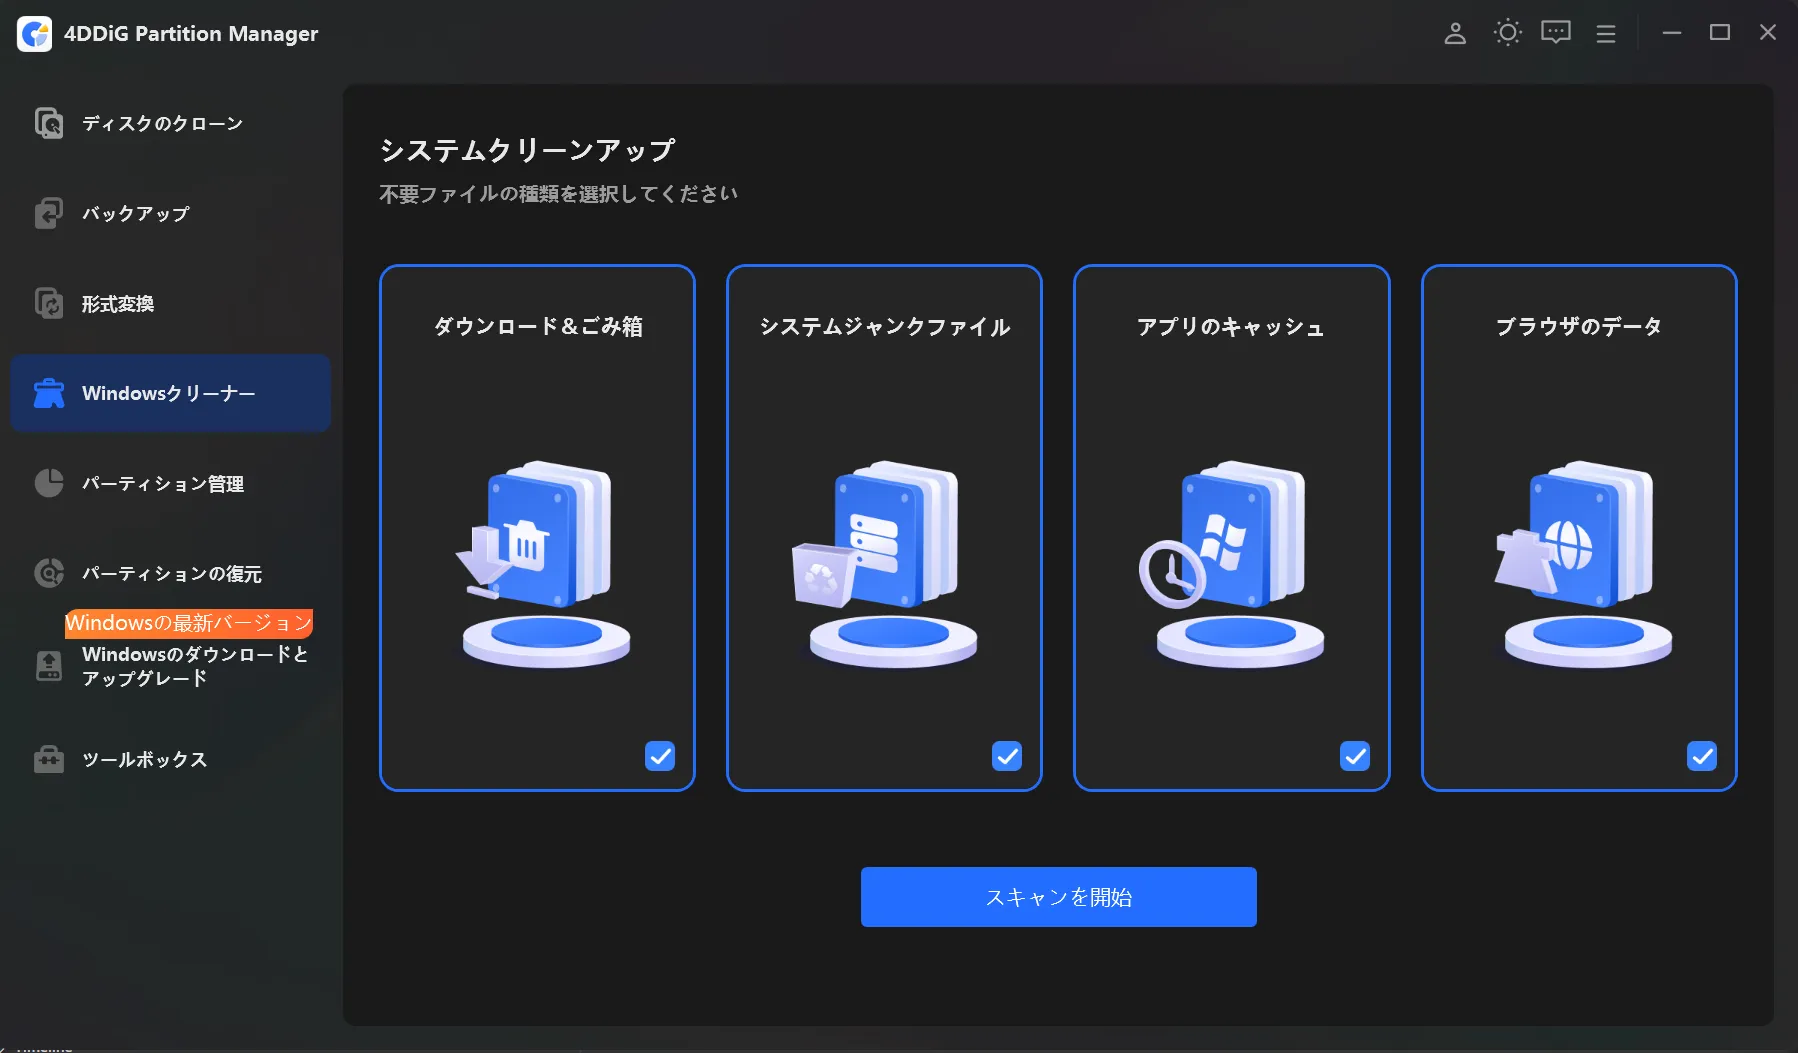Toggle light/dark theme sun icon
Image resolution: width=1798 pixels, height=1053 pixels.
[1507, 33]
